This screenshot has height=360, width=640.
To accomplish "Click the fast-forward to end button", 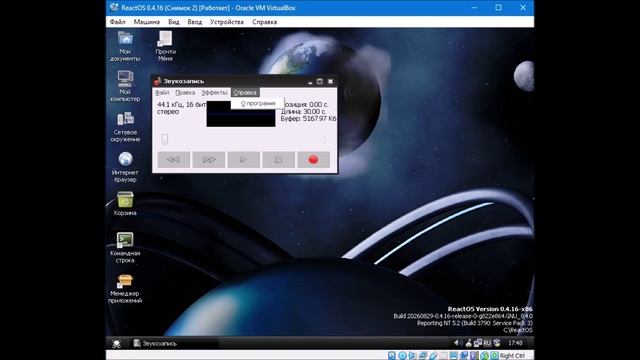I will [x=209, y=160].
